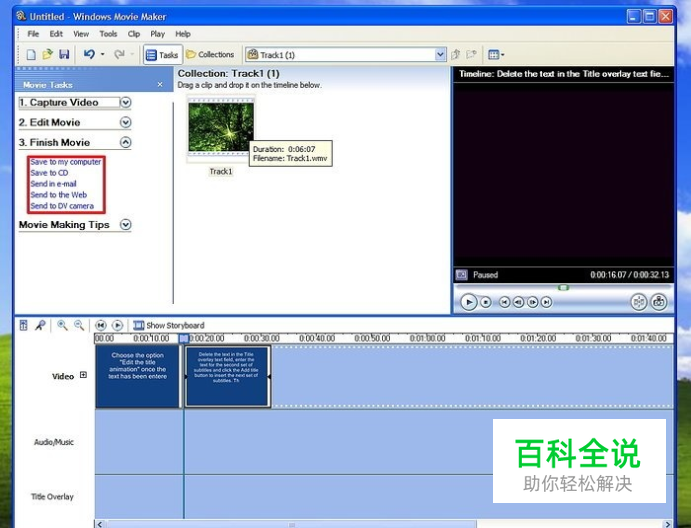The width and height of the screenshot is (691, 528).
Task: Toggle the Collections pane button
Action: 210,55
